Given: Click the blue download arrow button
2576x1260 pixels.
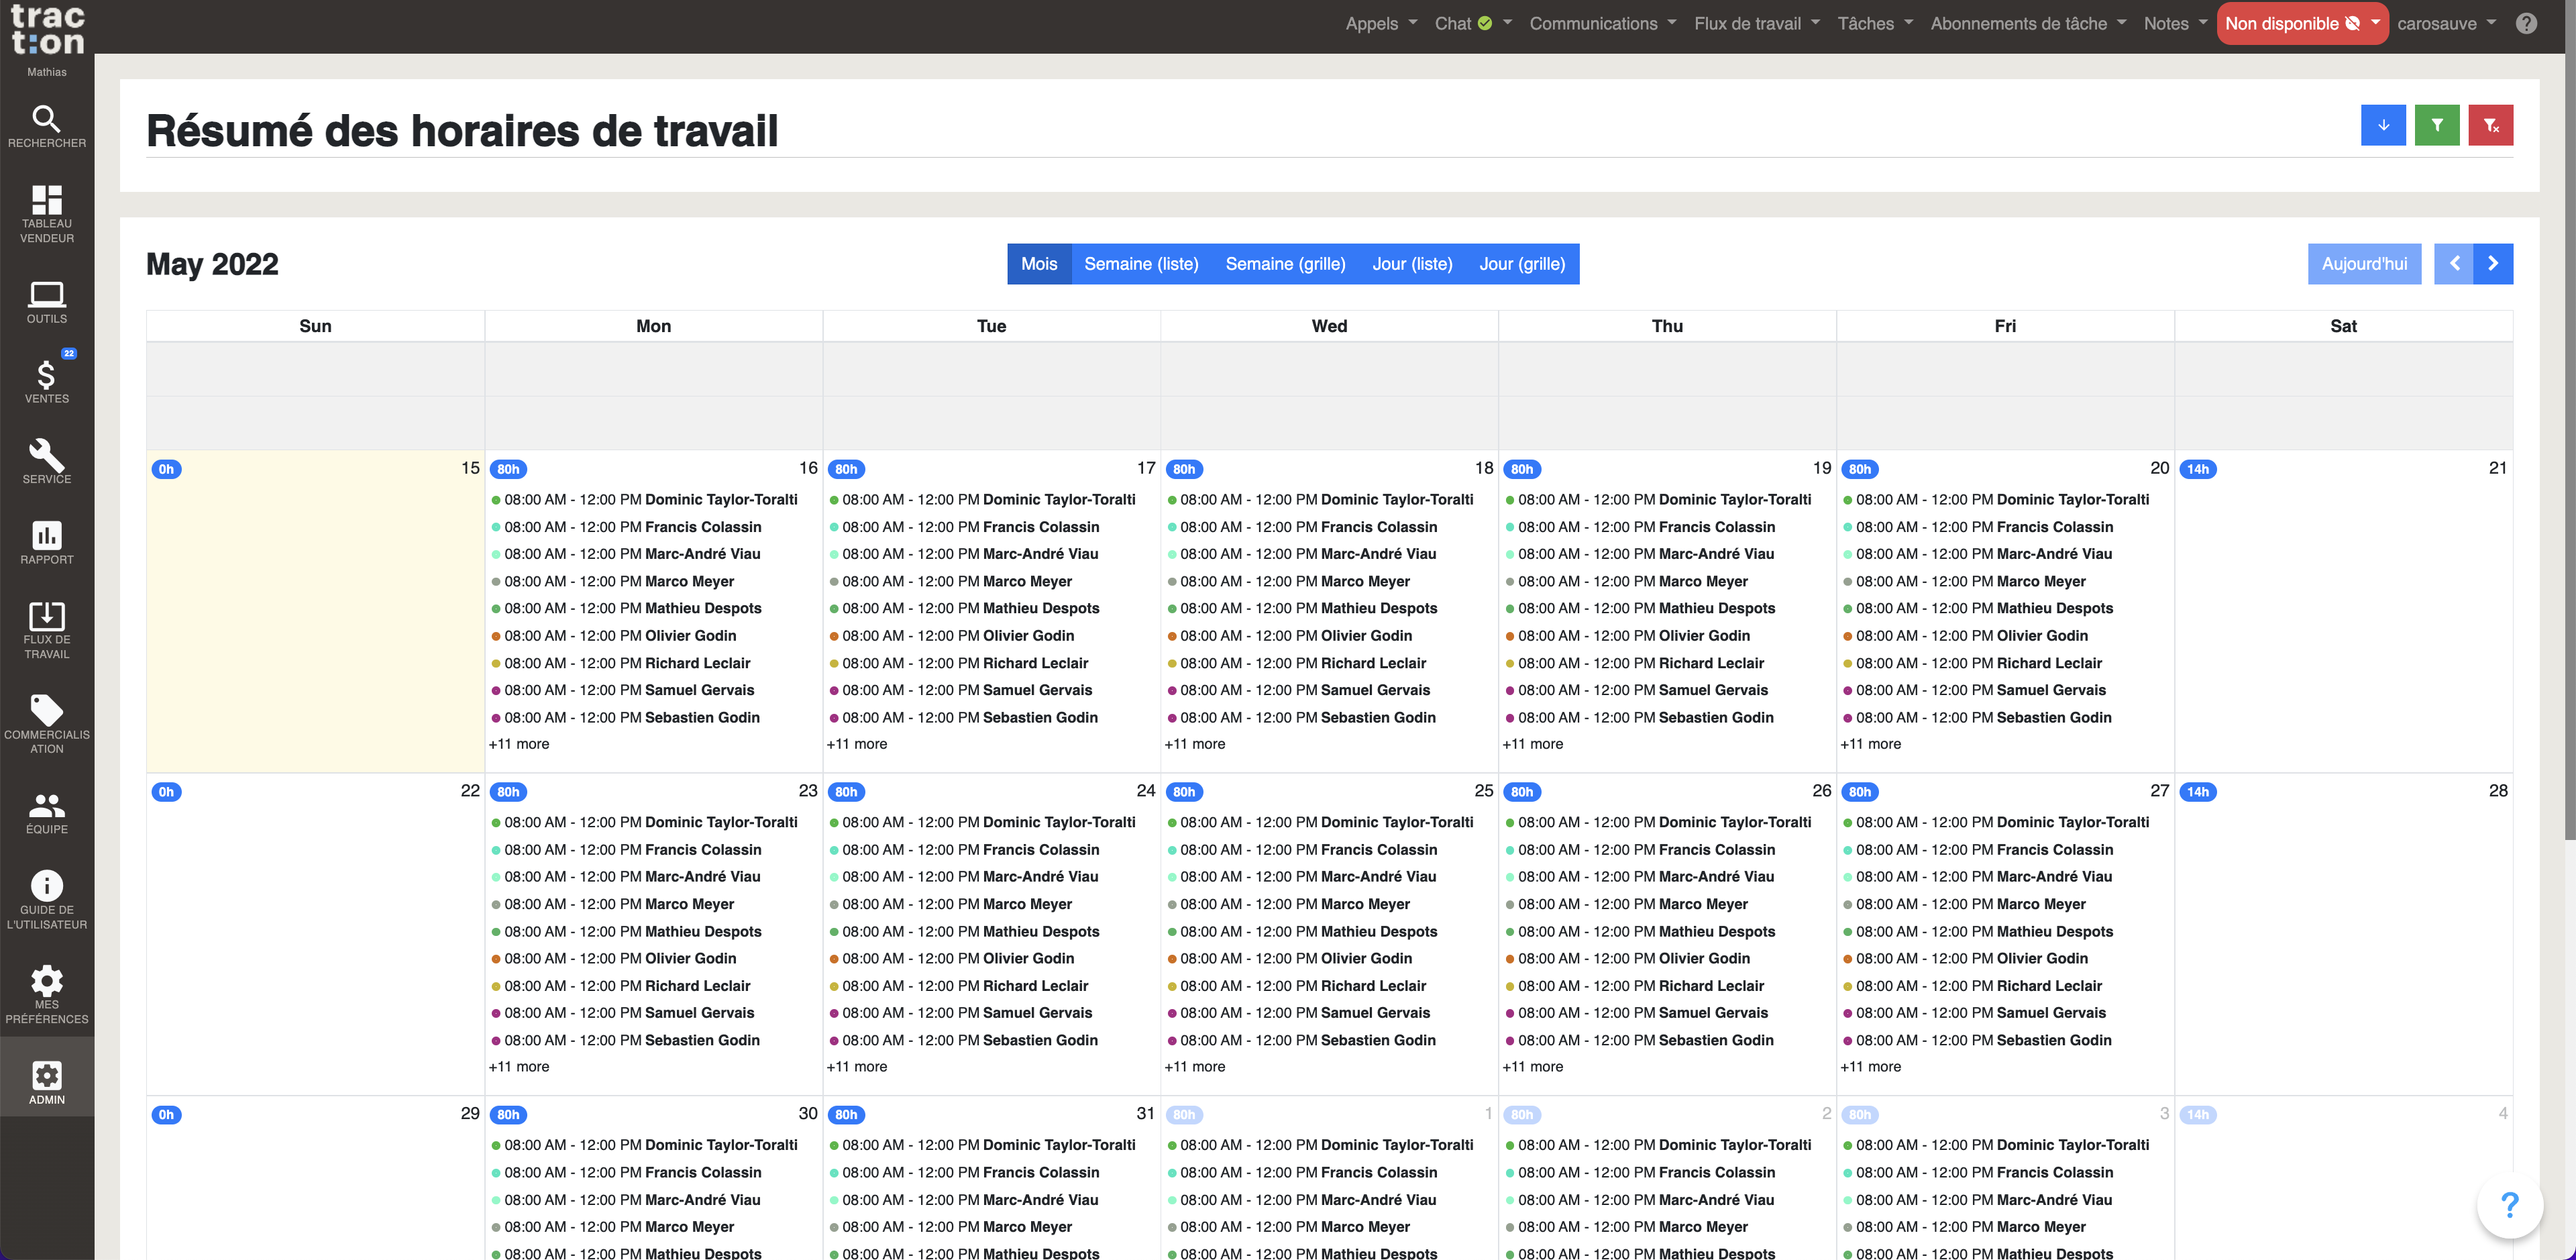Looking at the screenshot, I should pyautogui.click(x=2383, y=125).
